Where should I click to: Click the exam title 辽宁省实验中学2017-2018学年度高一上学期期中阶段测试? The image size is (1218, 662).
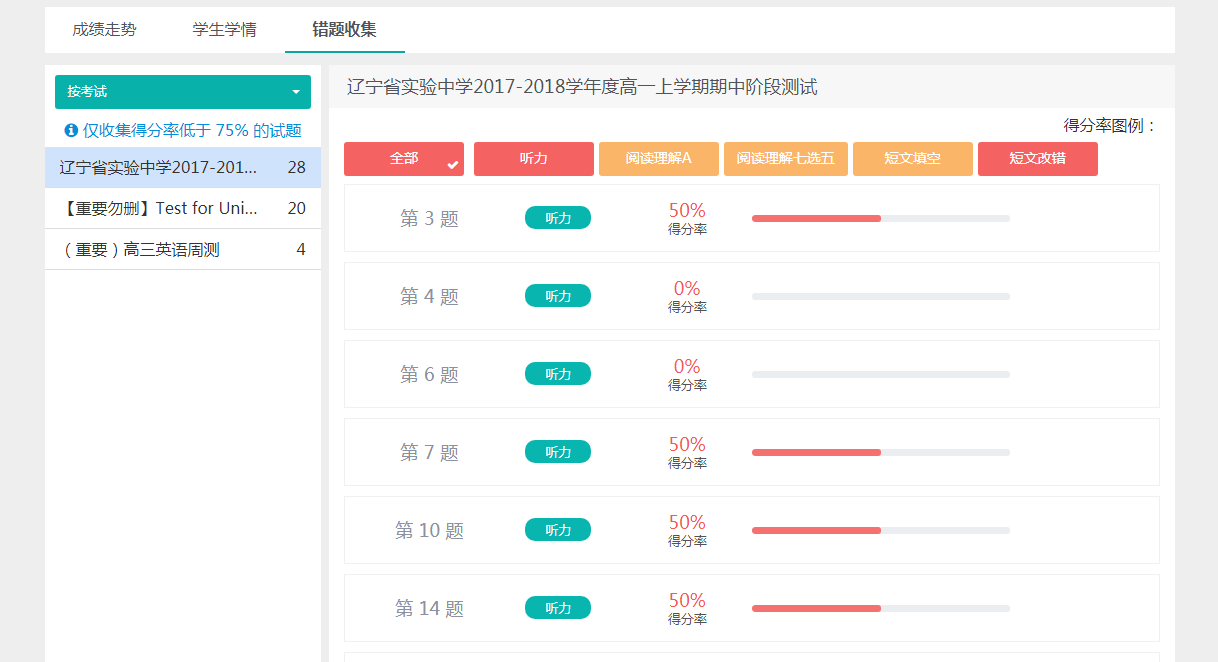click(582, 87)
